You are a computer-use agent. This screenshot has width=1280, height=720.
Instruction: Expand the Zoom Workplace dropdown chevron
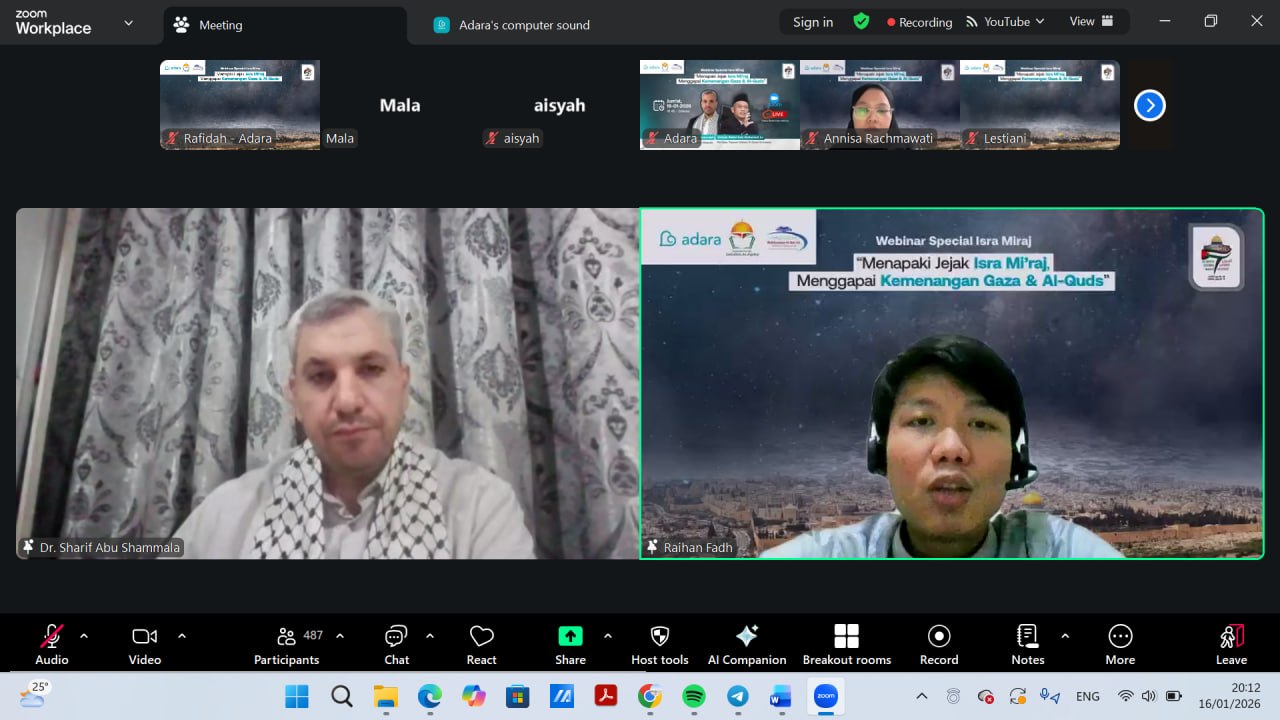pyautogui.click(x=128, y=23)
